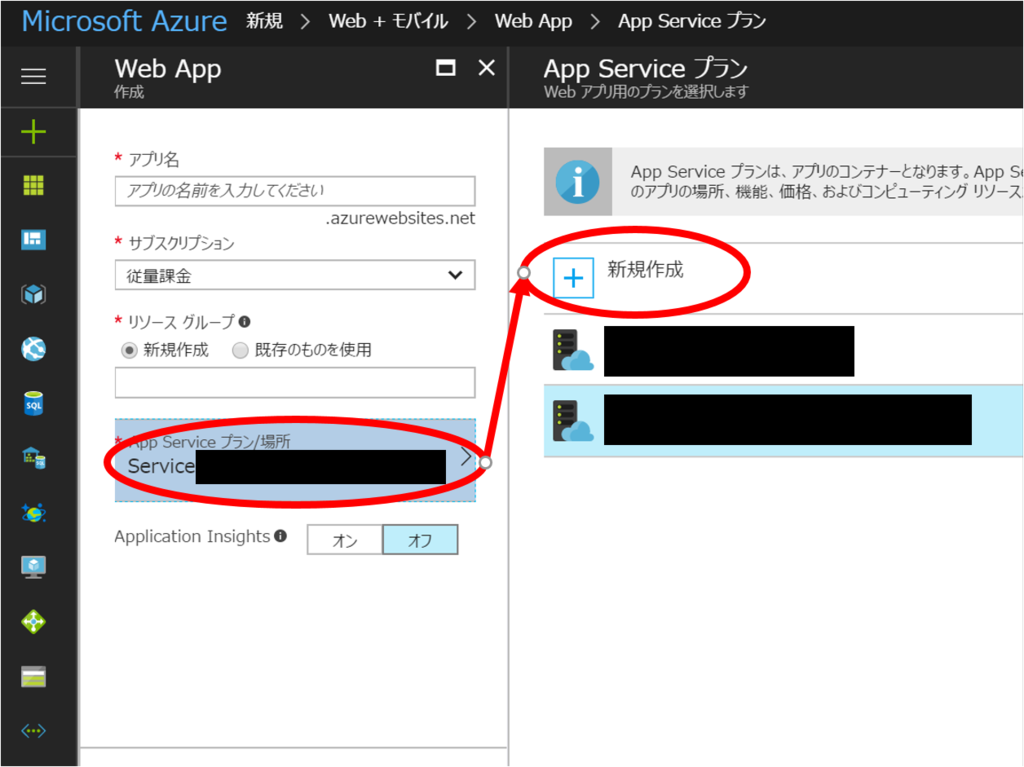The height and width of the screenshot is (767, 1024).
Task: Open the hamburger menu in sidebar
Action: pyautogui.click(x=33, y=76)
